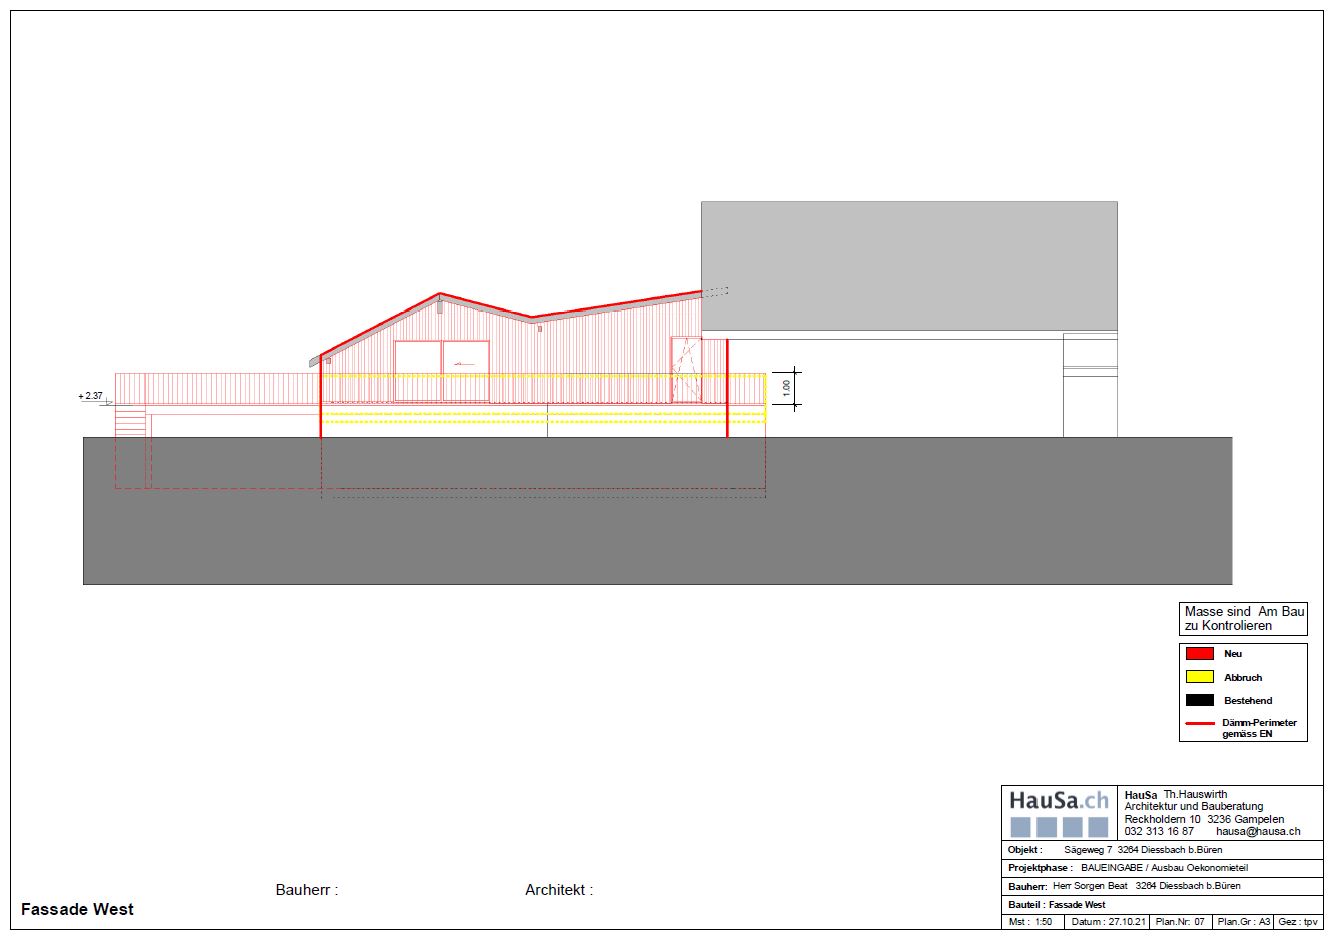Select the large sliding window on the facade
The image size is (1333, 940).
[x=441, y=371]
